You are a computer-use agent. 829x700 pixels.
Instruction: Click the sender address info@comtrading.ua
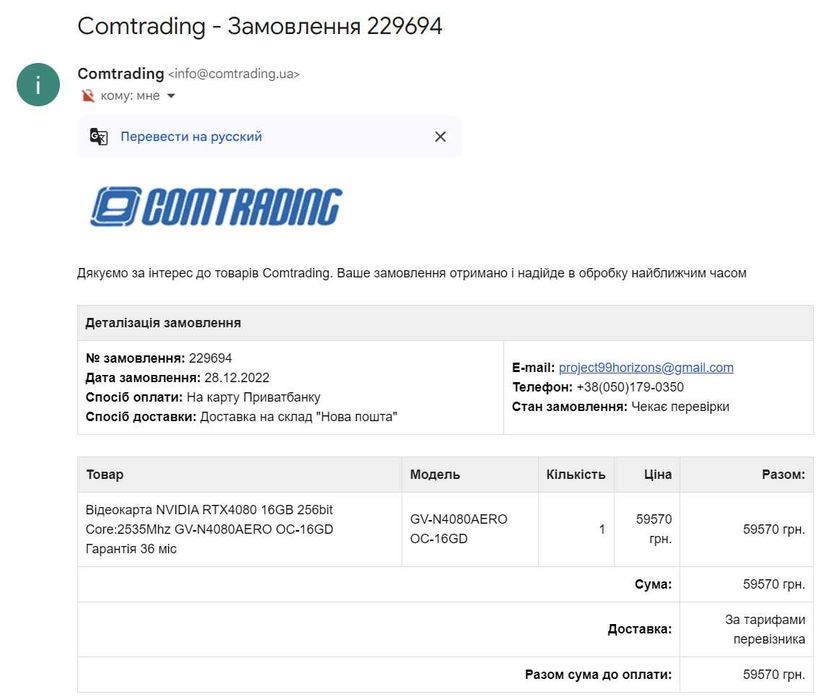click(x=234, y=74)
